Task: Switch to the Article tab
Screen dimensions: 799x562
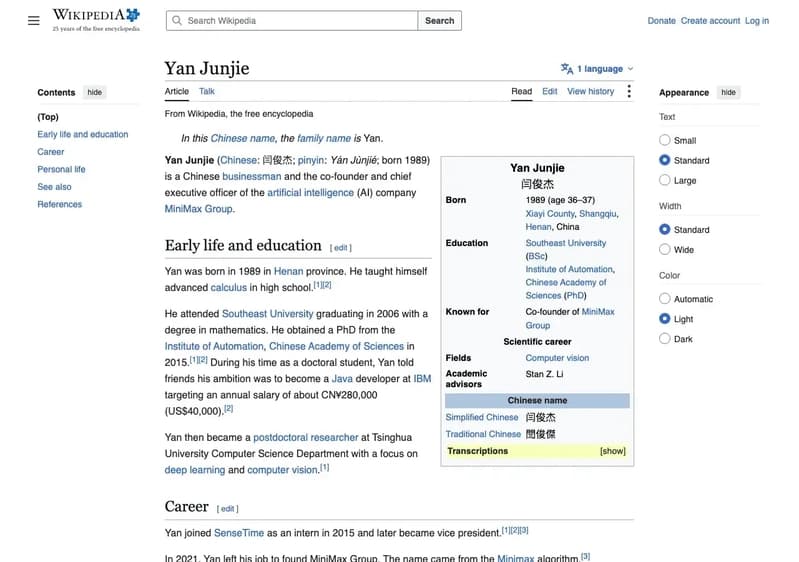Action: tap(176, 91)
